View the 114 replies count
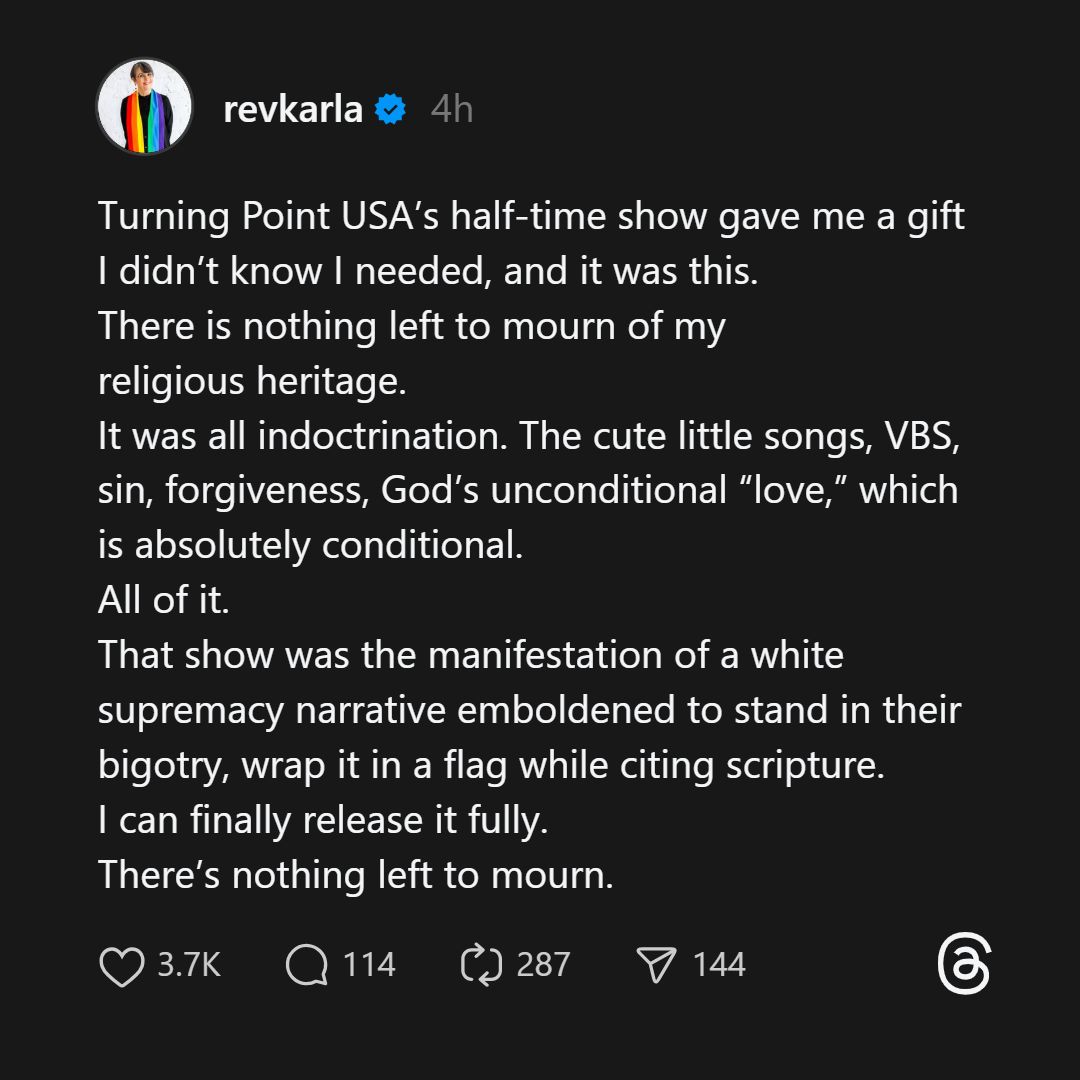Viewport: 1080px width, 1080px height. (369, 965)
